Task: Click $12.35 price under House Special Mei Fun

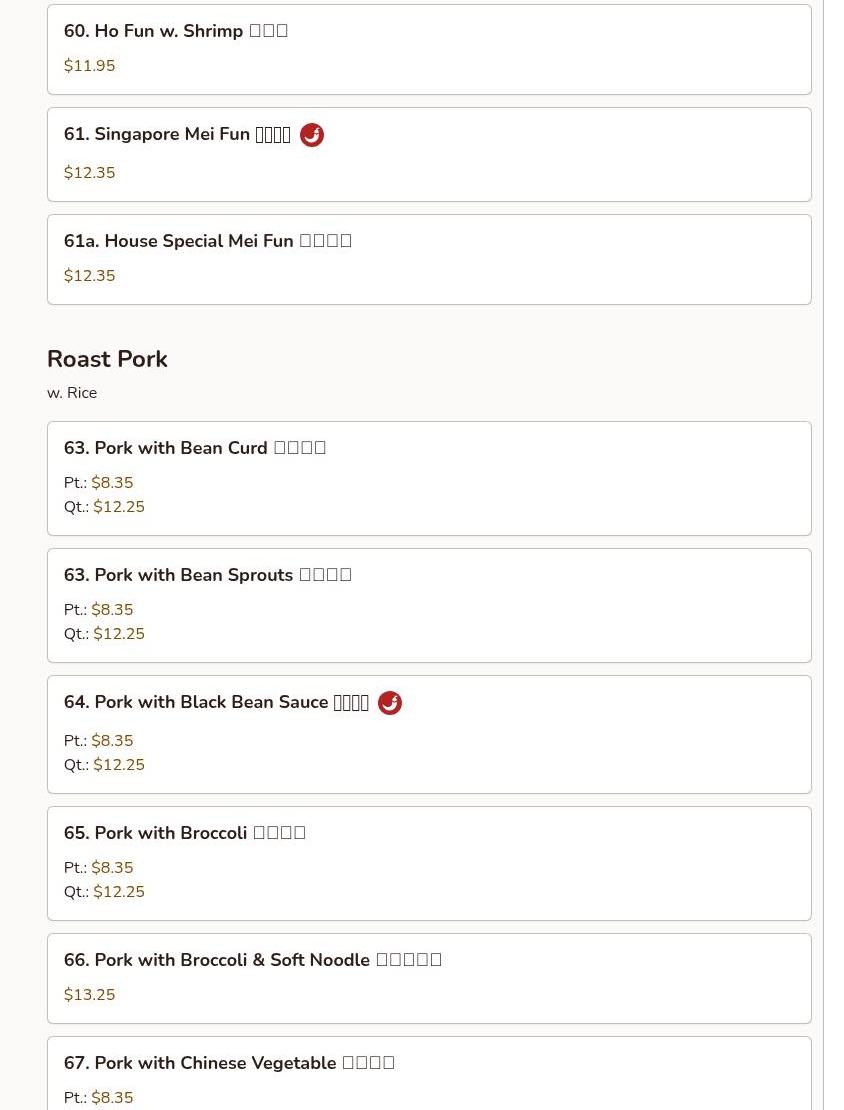Action: click(x=90, y=276)
